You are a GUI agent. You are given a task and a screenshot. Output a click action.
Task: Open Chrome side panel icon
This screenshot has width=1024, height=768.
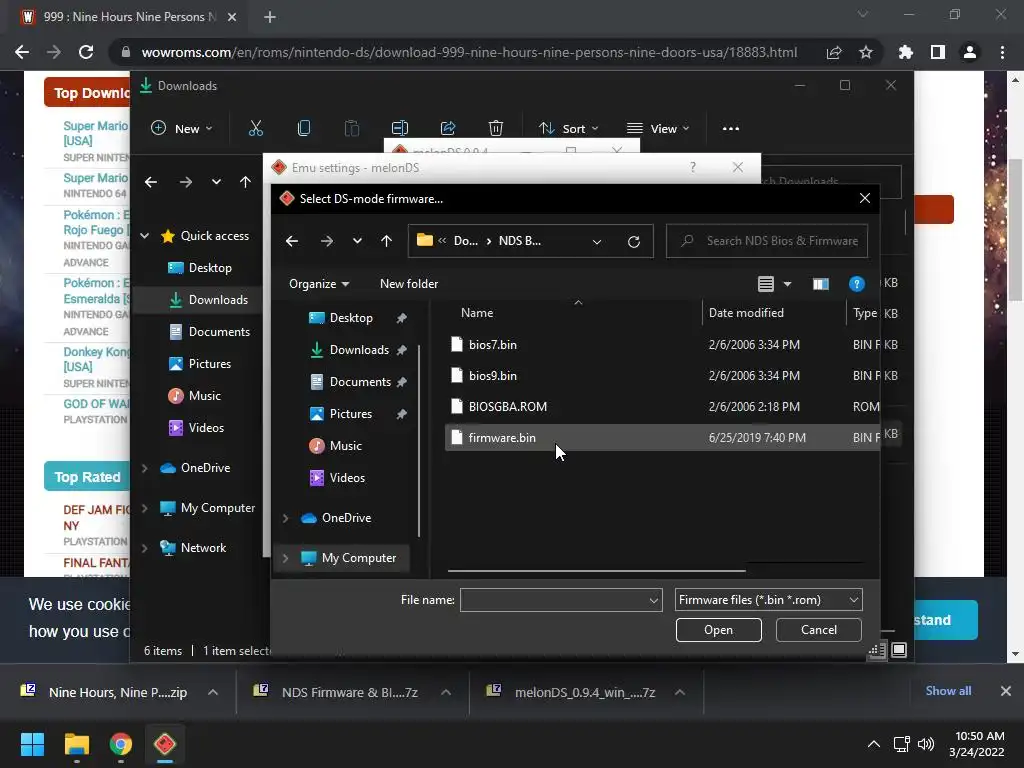(x=938, y=52)
